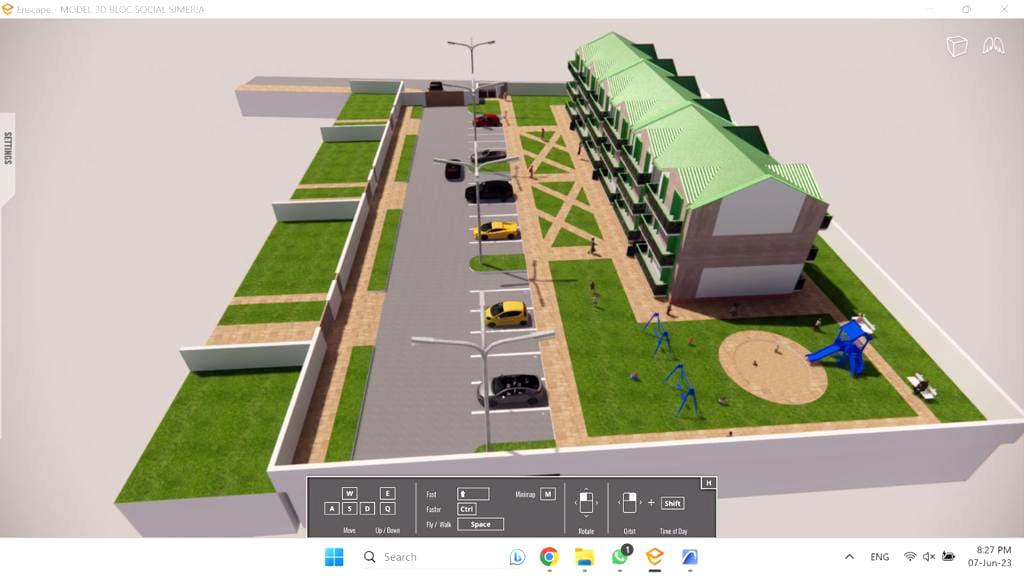Open the Settings side tab

coord(8,148)
